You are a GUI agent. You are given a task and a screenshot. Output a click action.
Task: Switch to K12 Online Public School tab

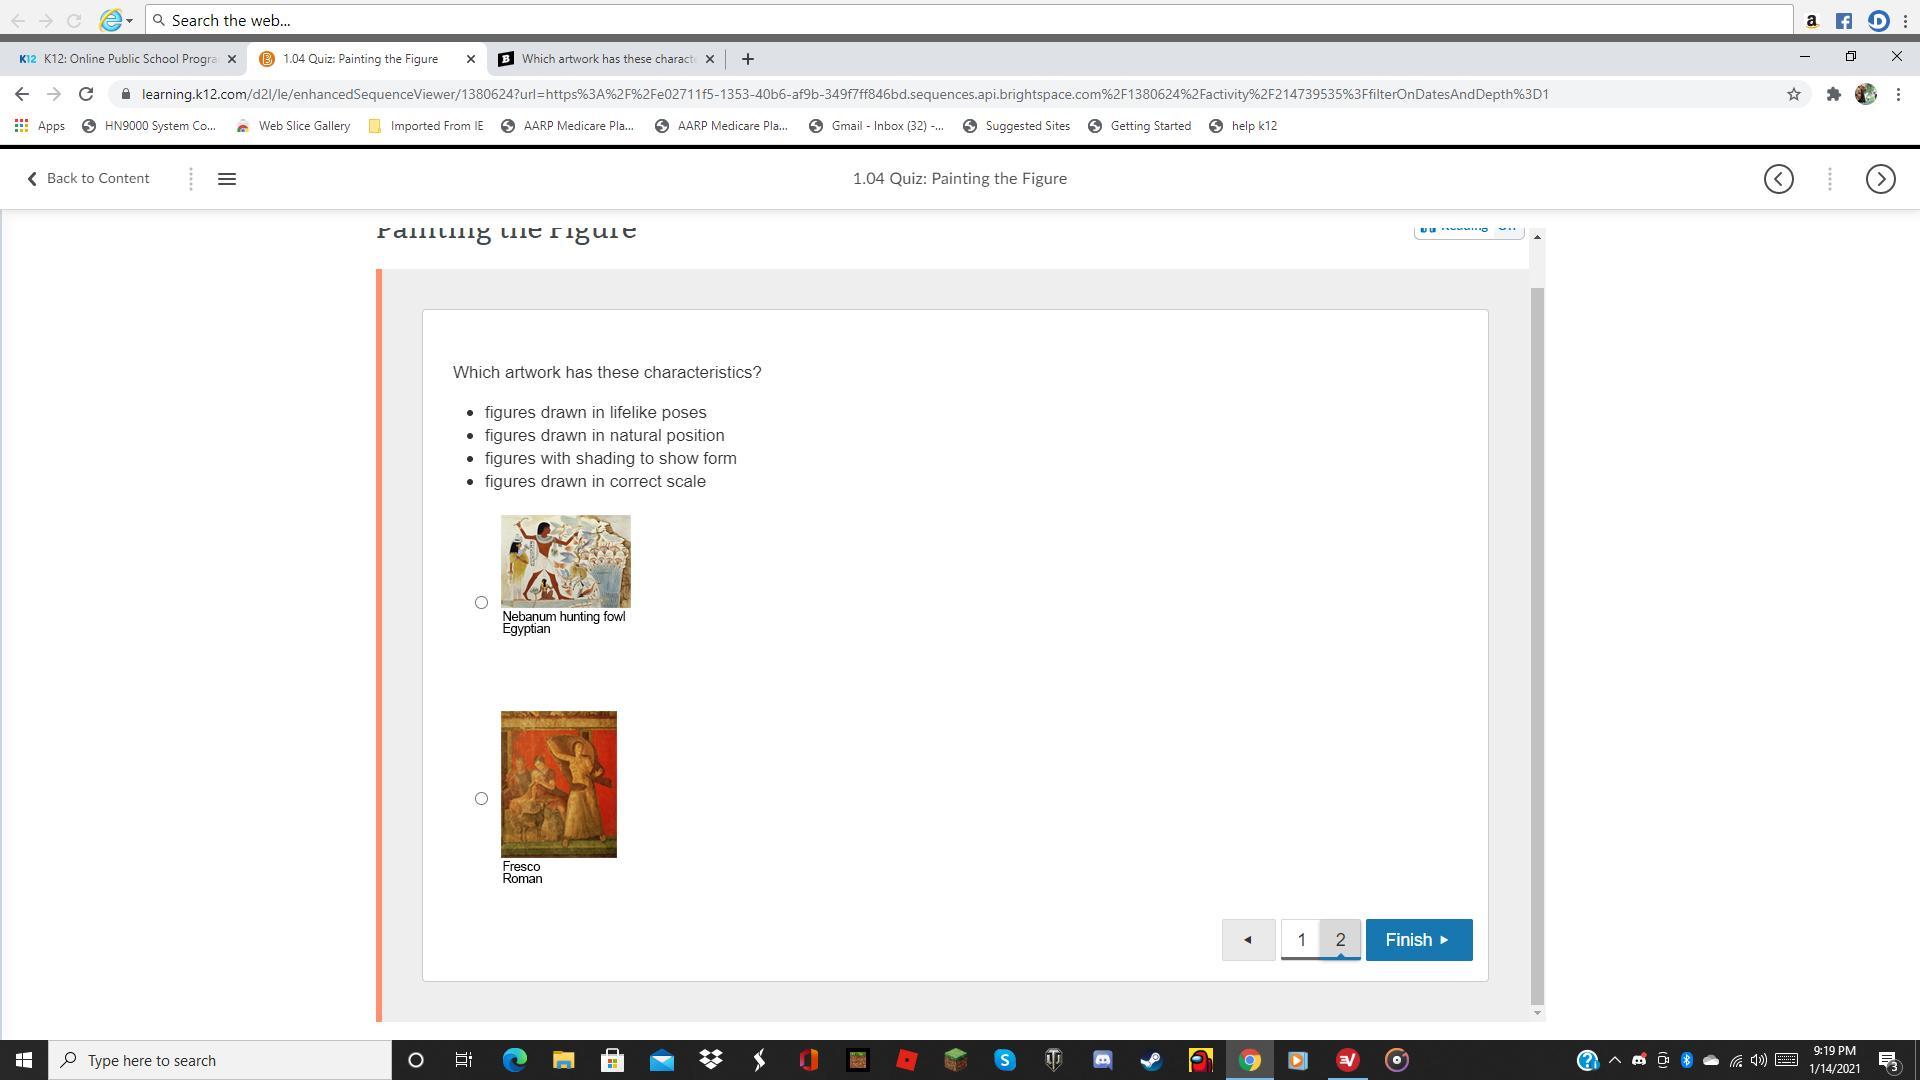tap(120, 59)
